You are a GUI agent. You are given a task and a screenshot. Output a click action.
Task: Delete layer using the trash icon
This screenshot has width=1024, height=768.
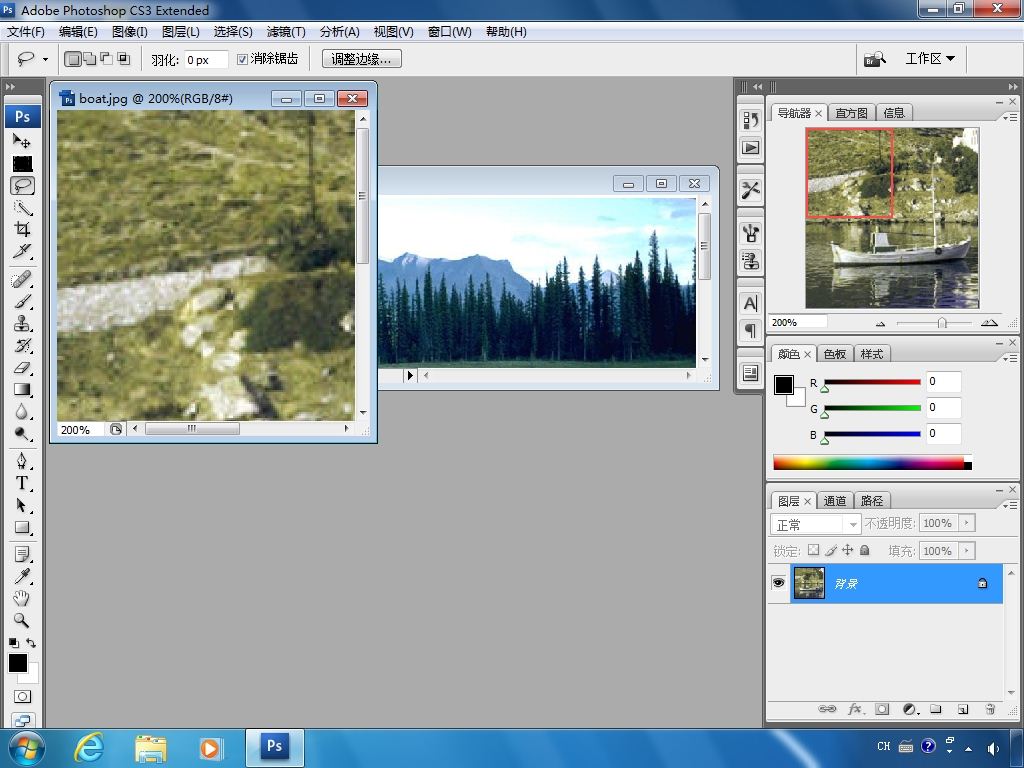pos(990,709)
